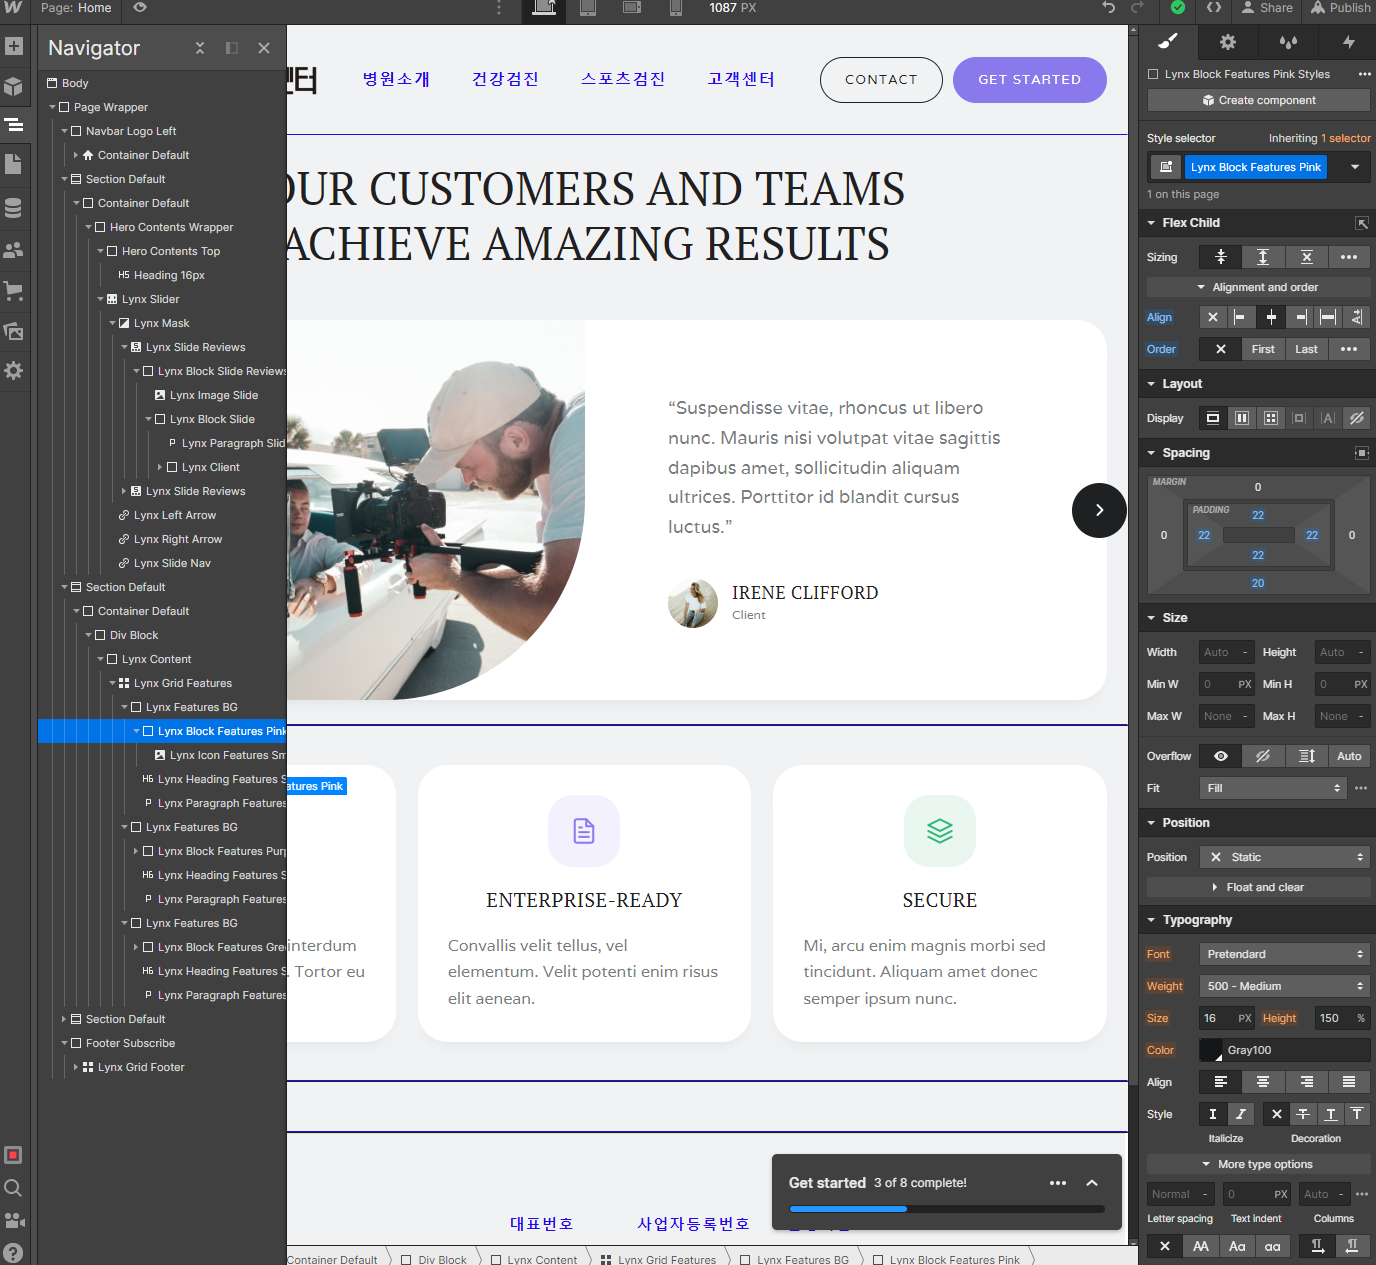Open the Position dropdown set to Static
1376x1265 pixels.
click(x=1284, y=857)
